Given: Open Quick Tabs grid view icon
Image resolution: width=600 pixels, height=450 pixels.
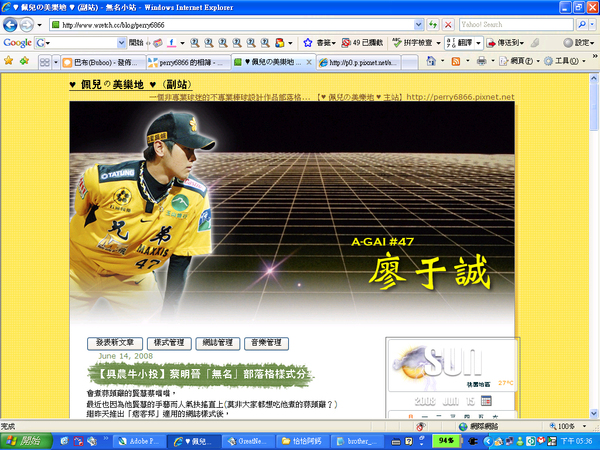Looking at the screenshot, I should pyautogui.click(x=45, y=62).
